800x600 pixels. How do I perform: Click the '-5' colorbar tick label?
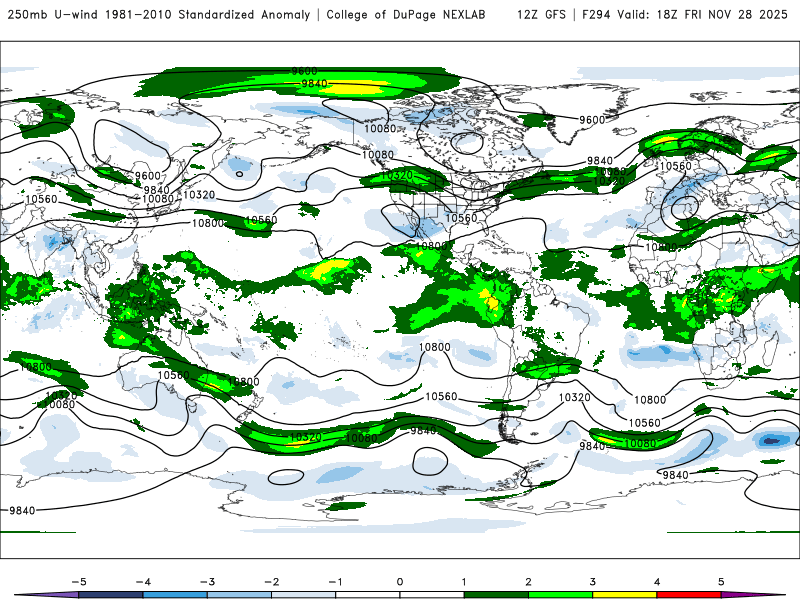(x=79, y=582)
